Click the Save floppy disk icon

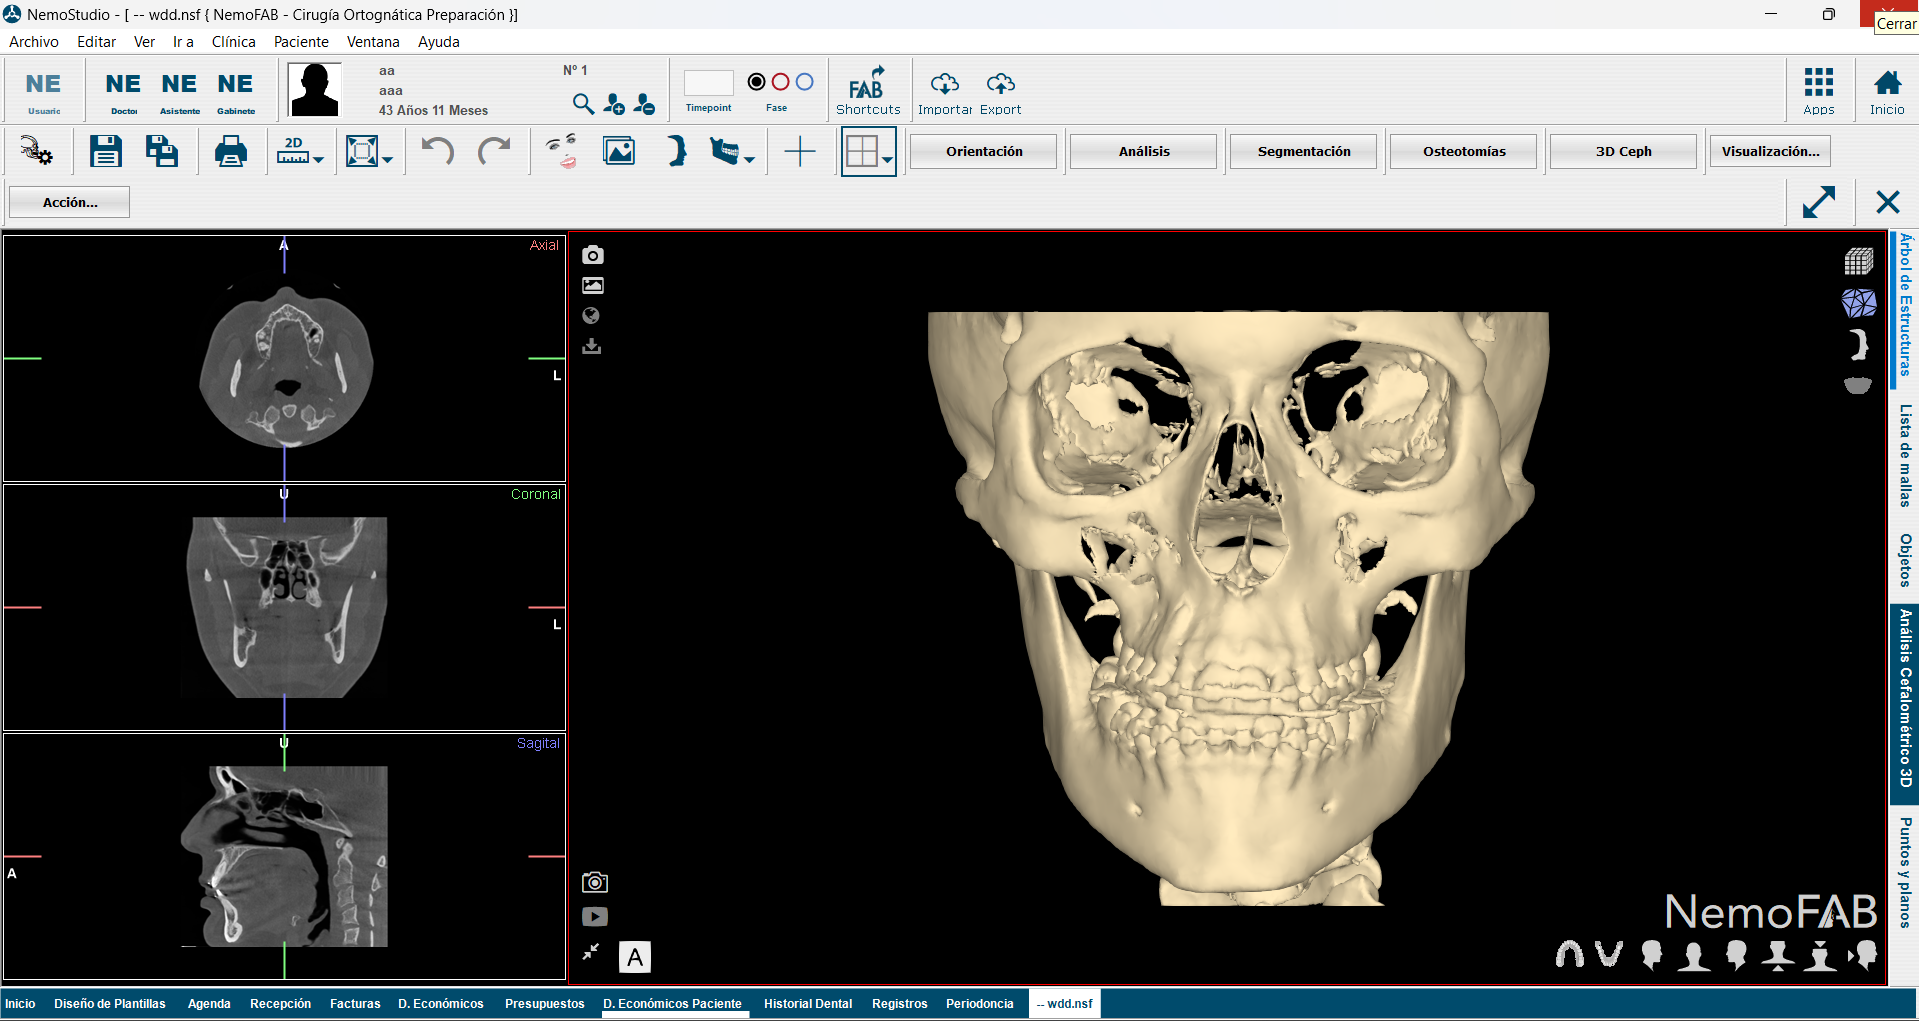point(105,151)
